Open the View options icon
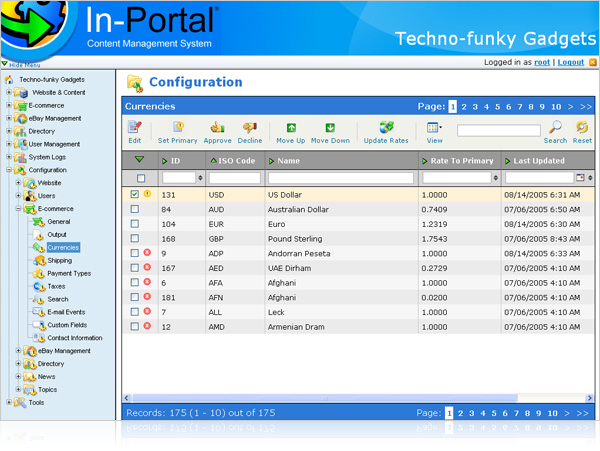This screenshot has width=600, height=451. coord(434,127)
